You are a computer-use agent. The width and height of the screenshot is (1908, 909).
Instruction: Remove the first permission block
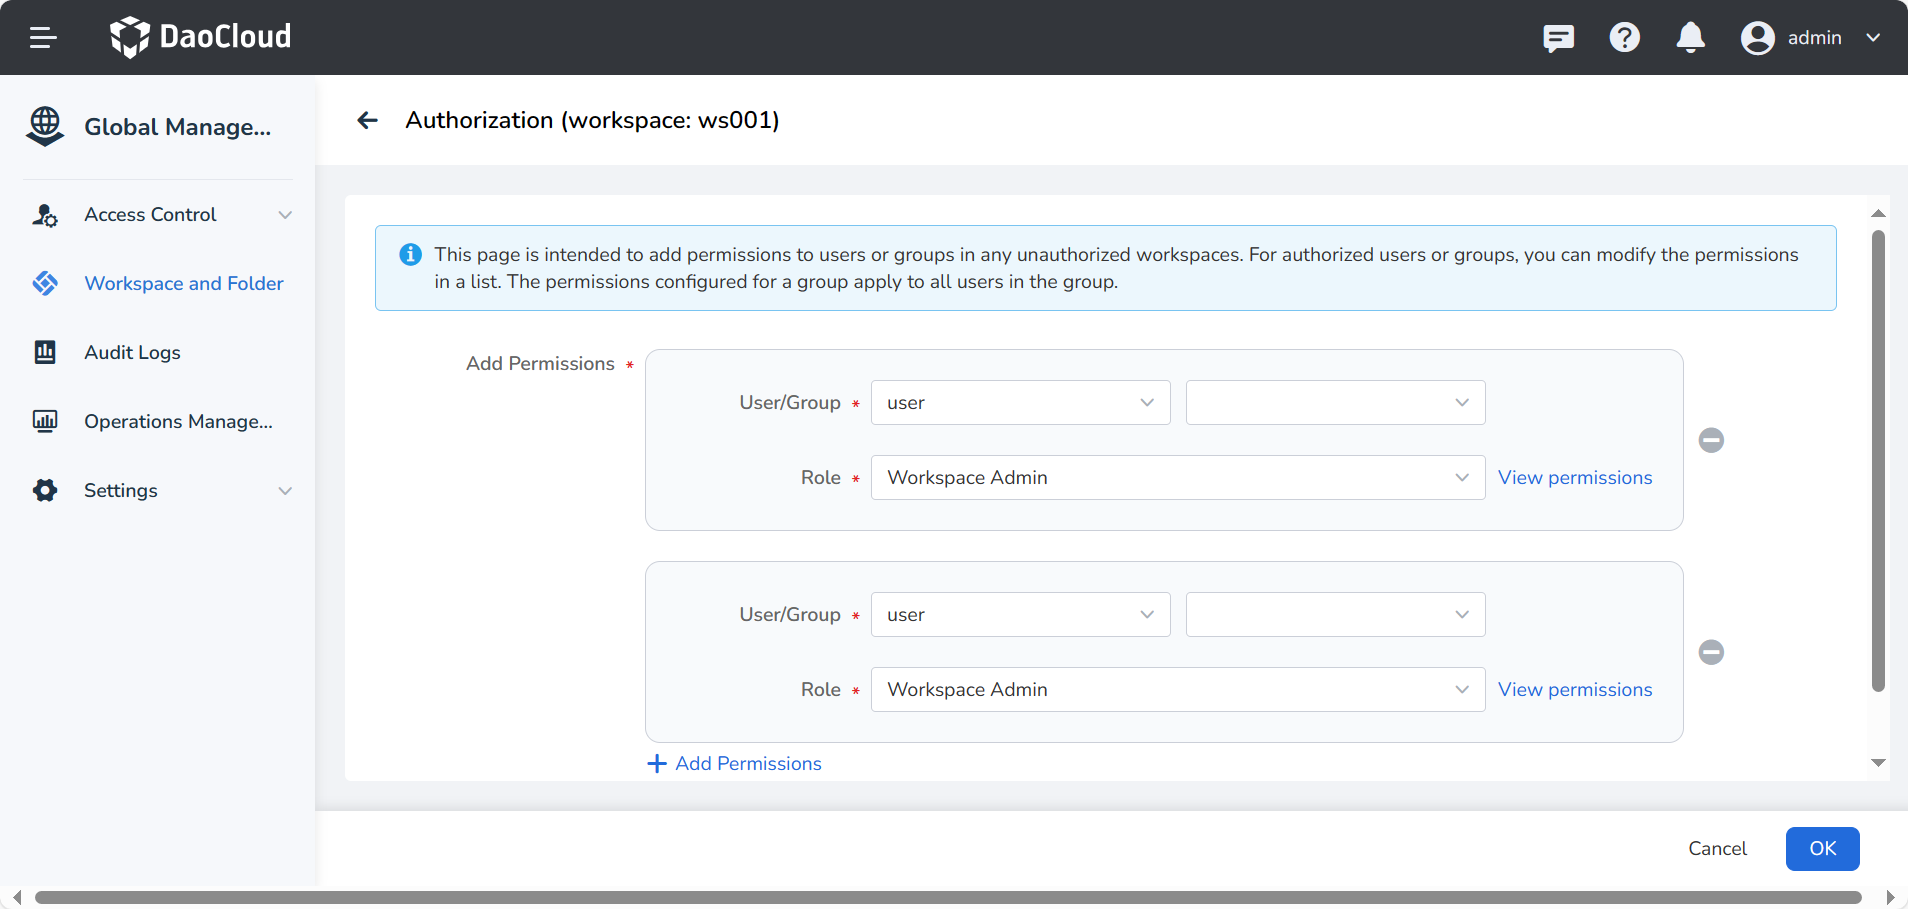pyautogui.click(x=1711, y=440)
